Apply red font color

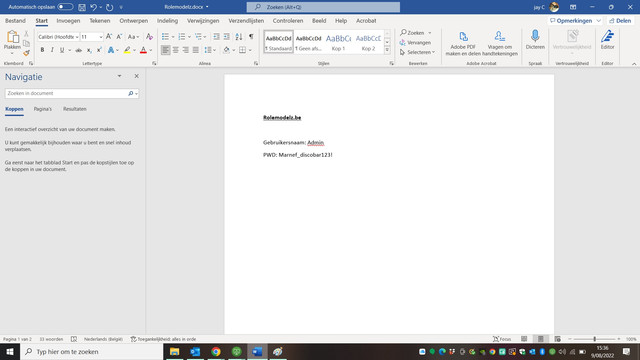143,50
